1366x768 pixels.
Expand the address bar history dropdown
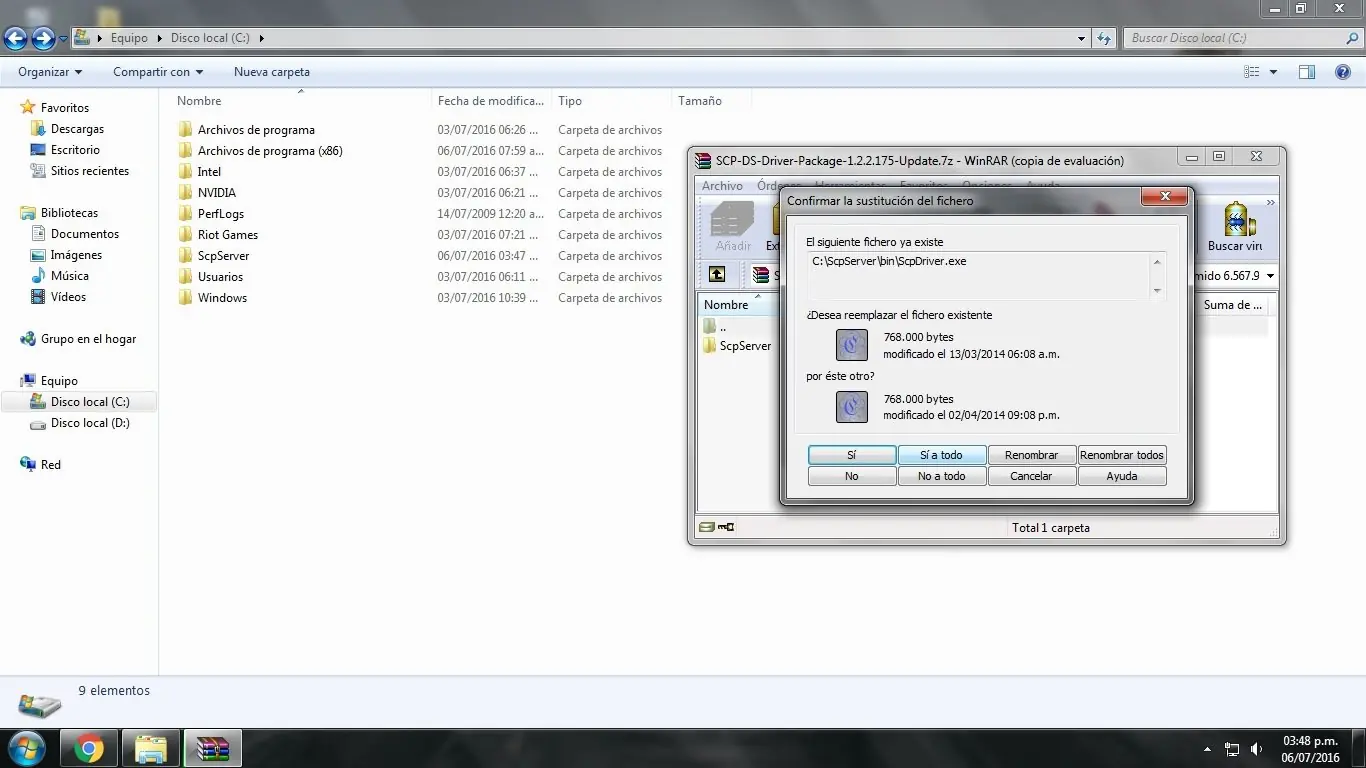(x=1081, y=39)
